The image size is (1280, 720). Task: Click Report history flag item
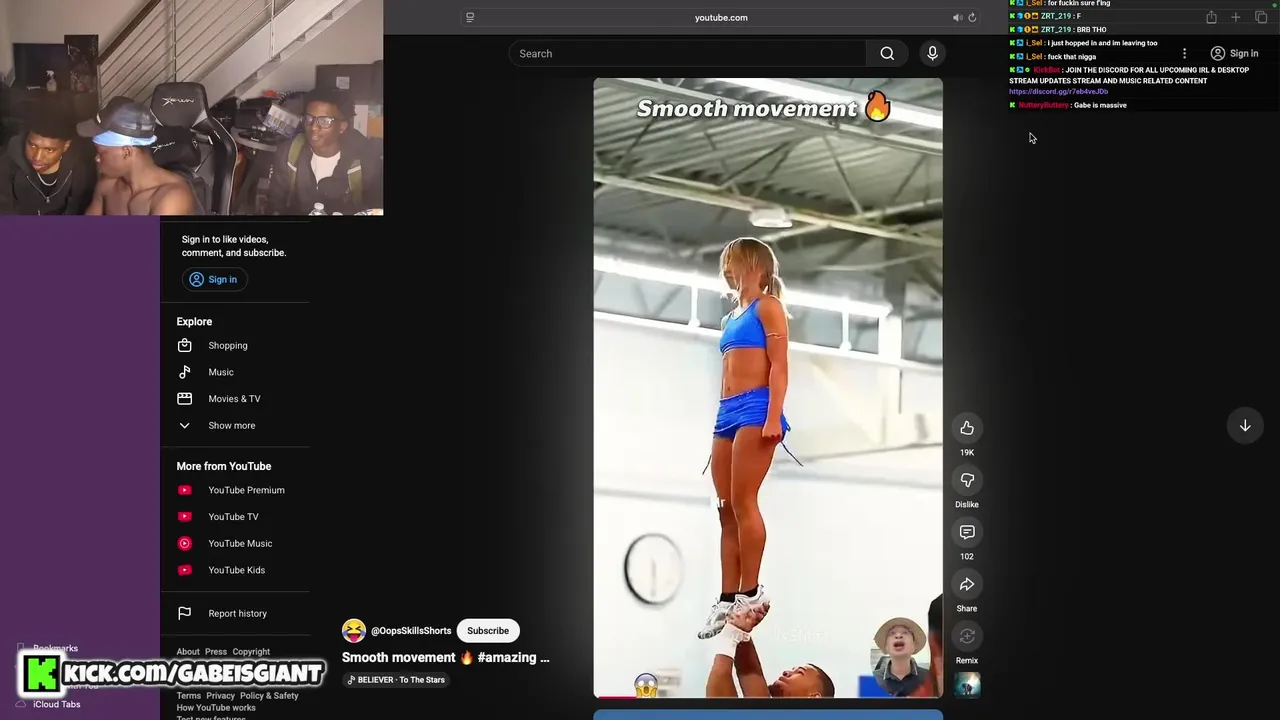pyautogui.click(x=238, y=614)
